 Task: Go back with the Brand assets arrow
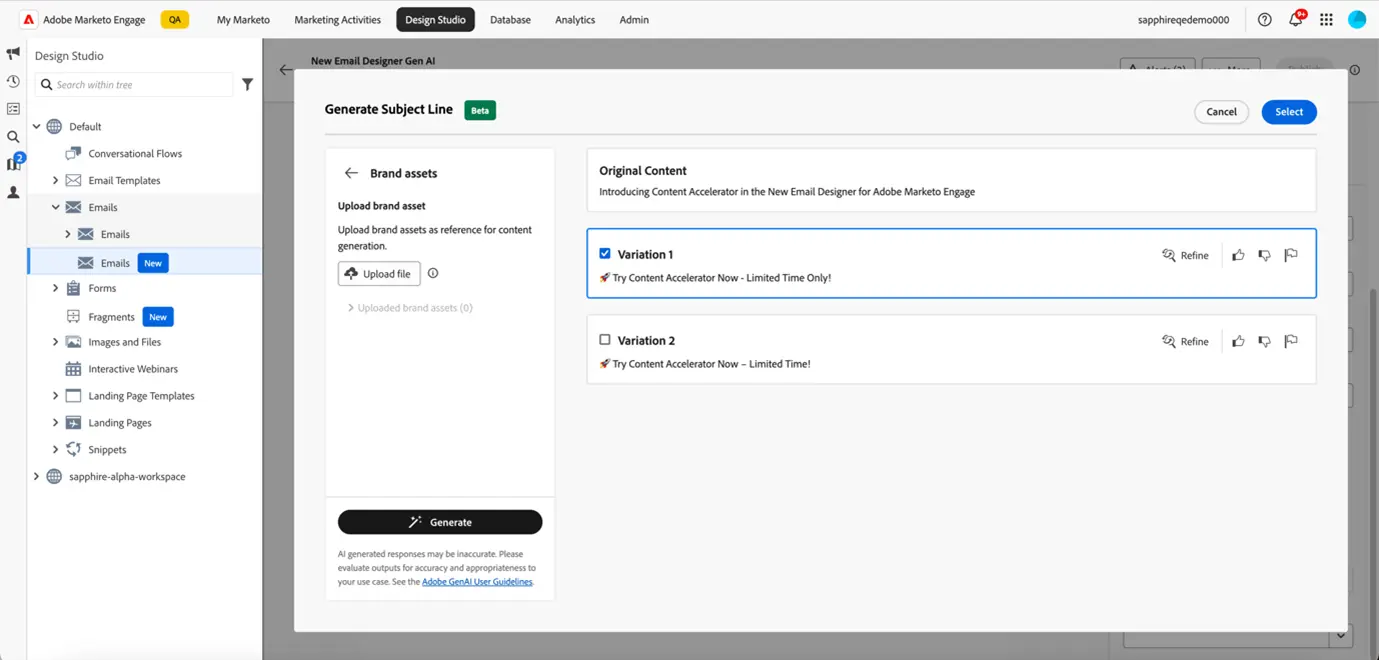point(351,173)
